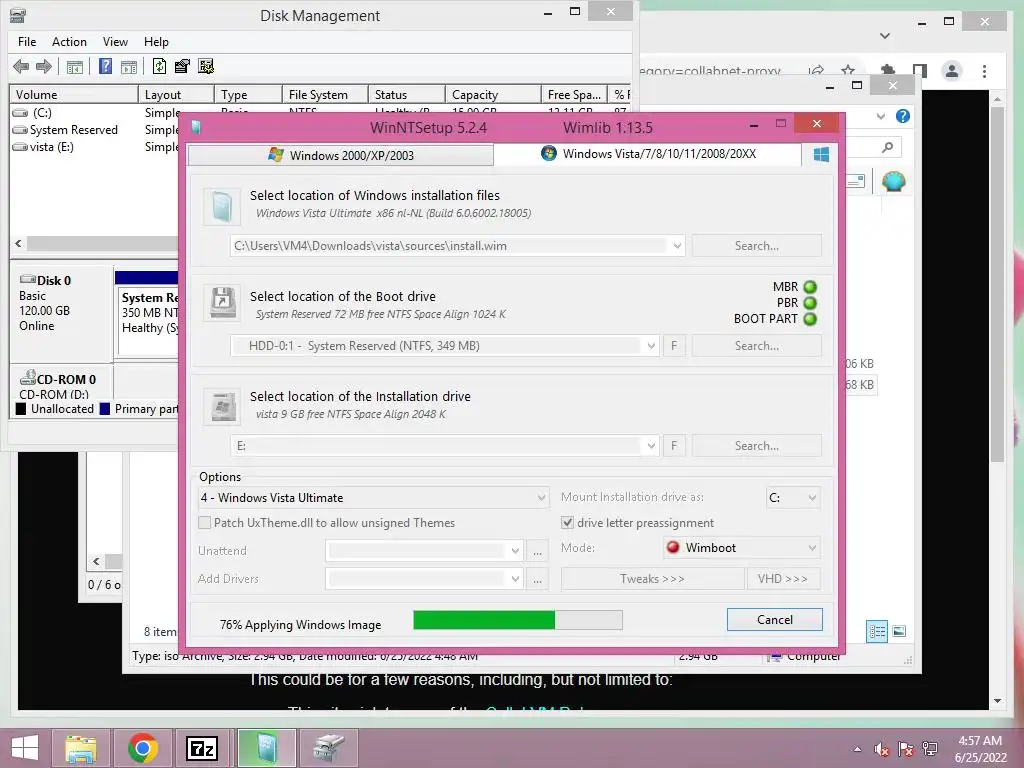Click Chrome's share page icon
This screenshot has width=1024, height=768.
click(816, 71)
